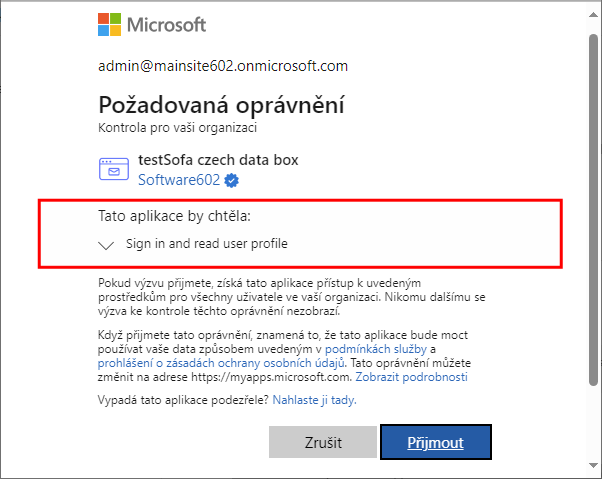Click the vertical scrollbar thumb
602x479 pixels.
coord(594,210)
